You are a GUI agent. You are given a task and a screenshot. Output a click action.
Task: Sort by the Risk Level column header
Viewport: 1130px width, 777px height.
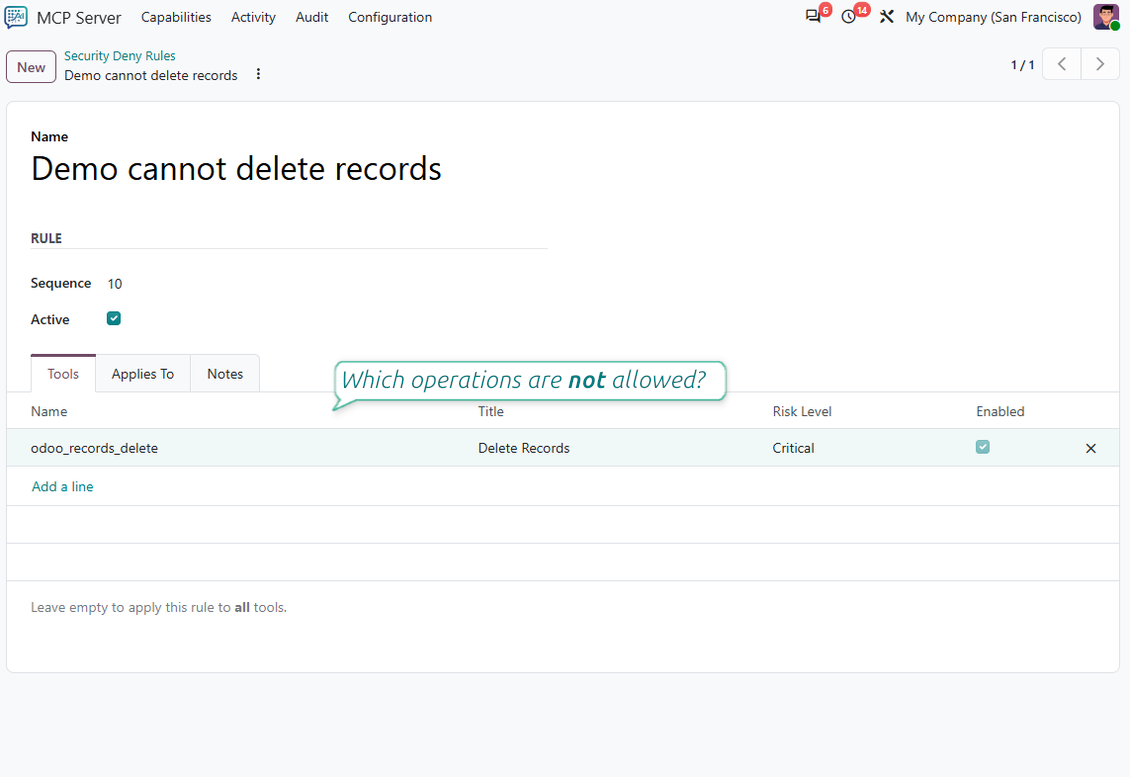coord(802,412)
